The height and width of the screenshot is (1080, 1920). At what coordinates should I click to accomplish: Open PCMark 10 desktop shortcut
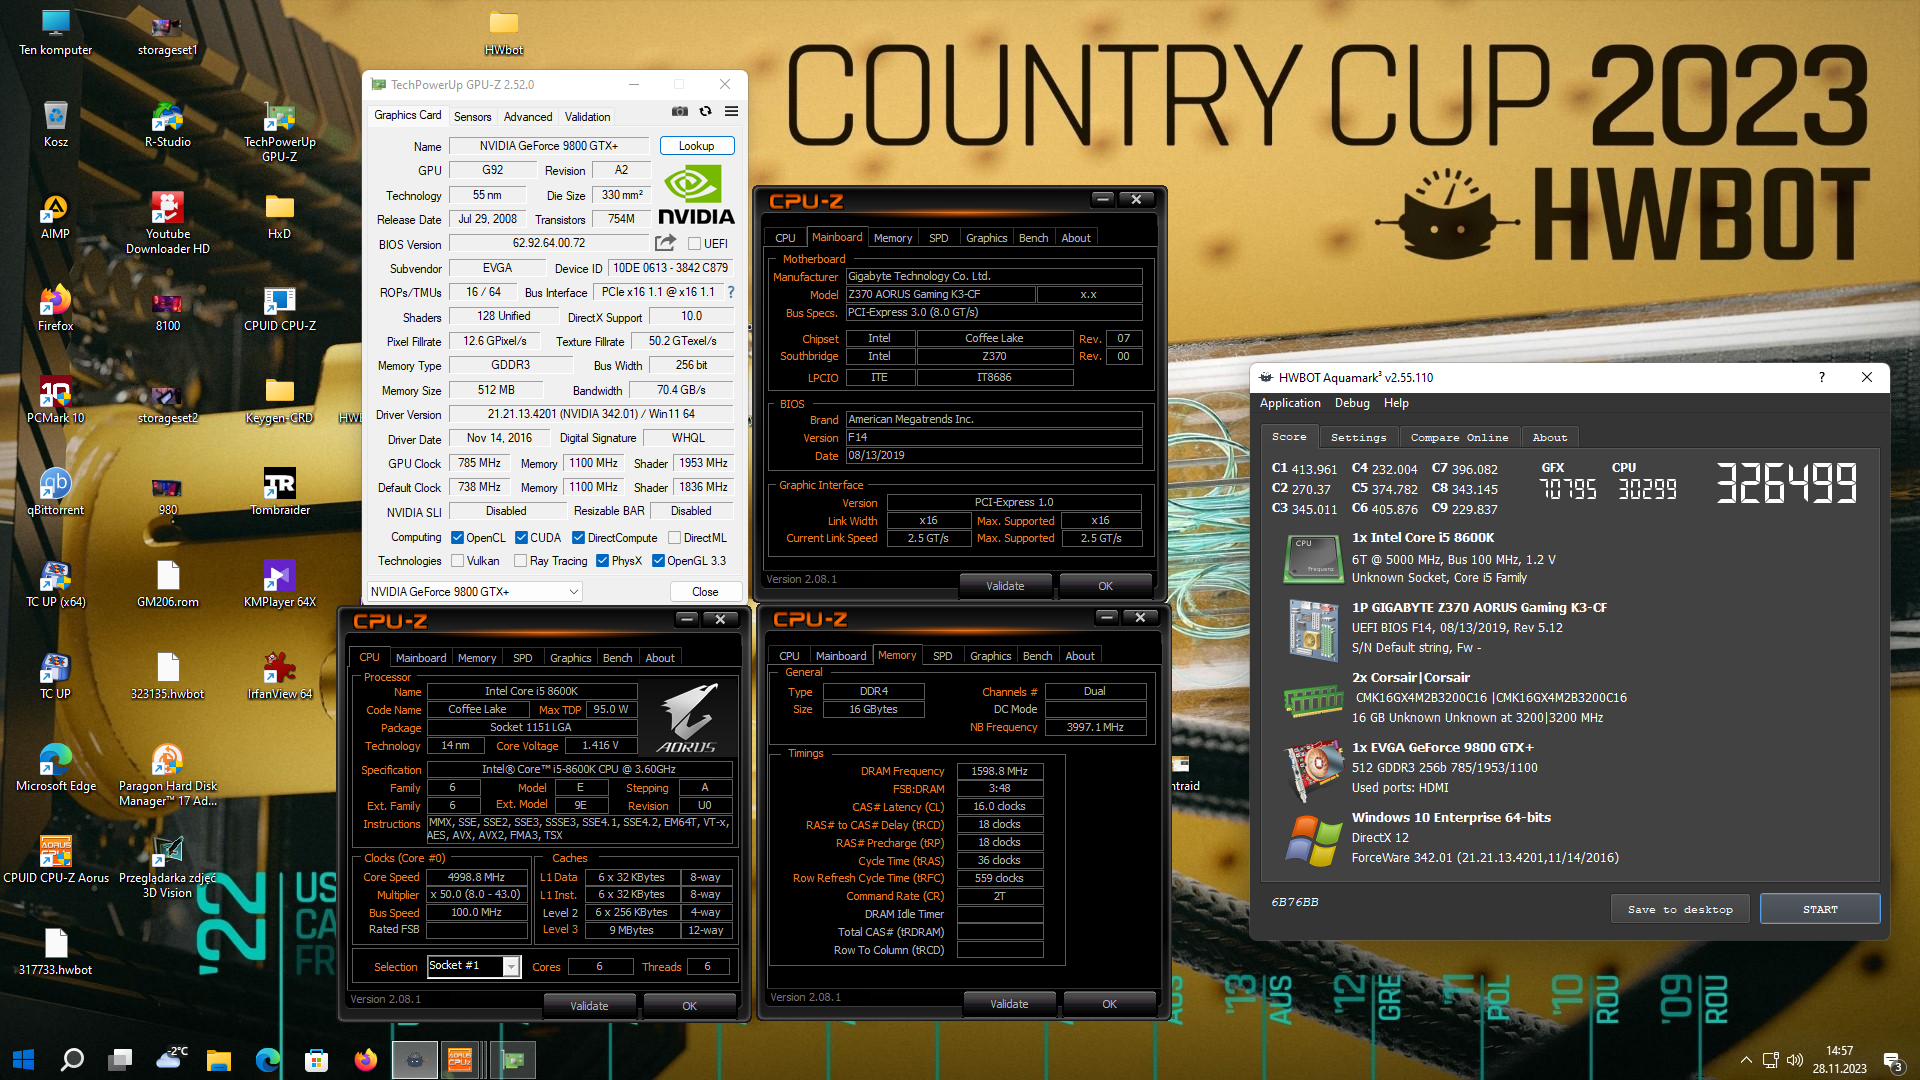pyautogui.click(x=56, y=401)
